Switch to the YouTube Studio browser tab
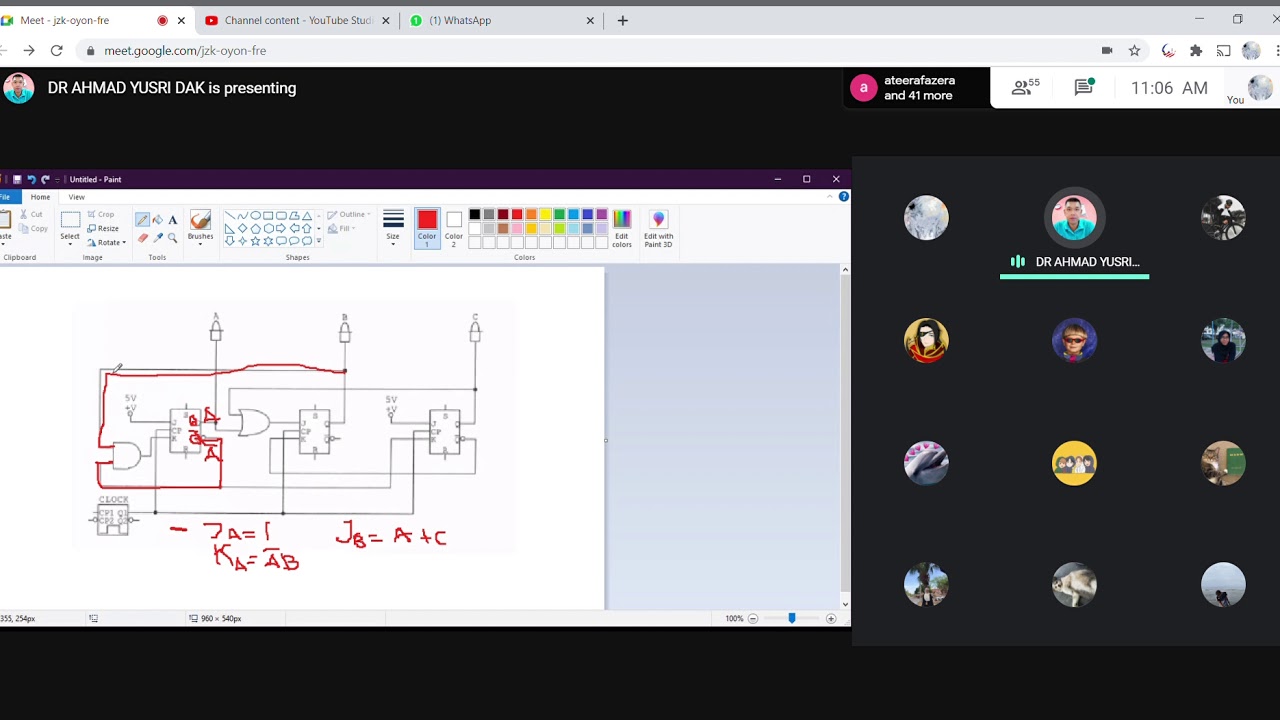 (296, 20)
